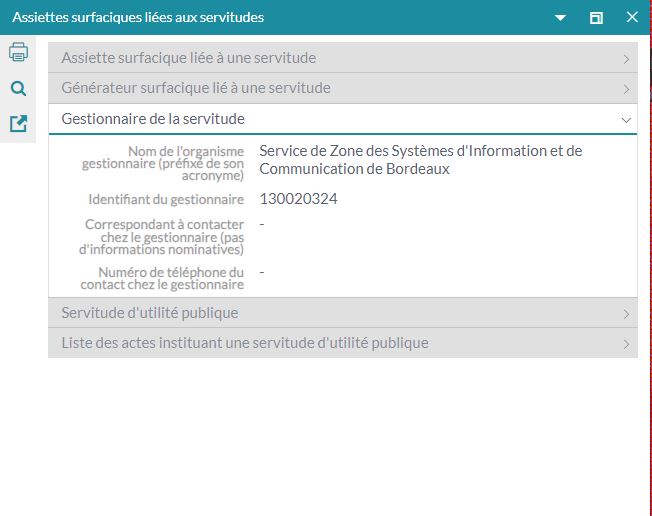Image resolution: width=652 pixels, height=516 pixels.
Task: Click the title bar collapse triangle
Action: click(x=561, y=18)
